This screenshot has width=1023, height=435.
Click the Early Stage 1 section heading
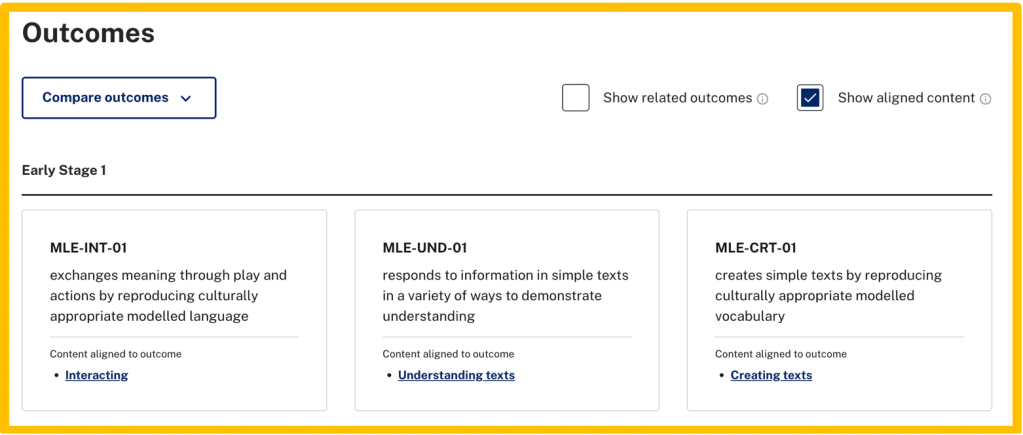click(64, 170)
